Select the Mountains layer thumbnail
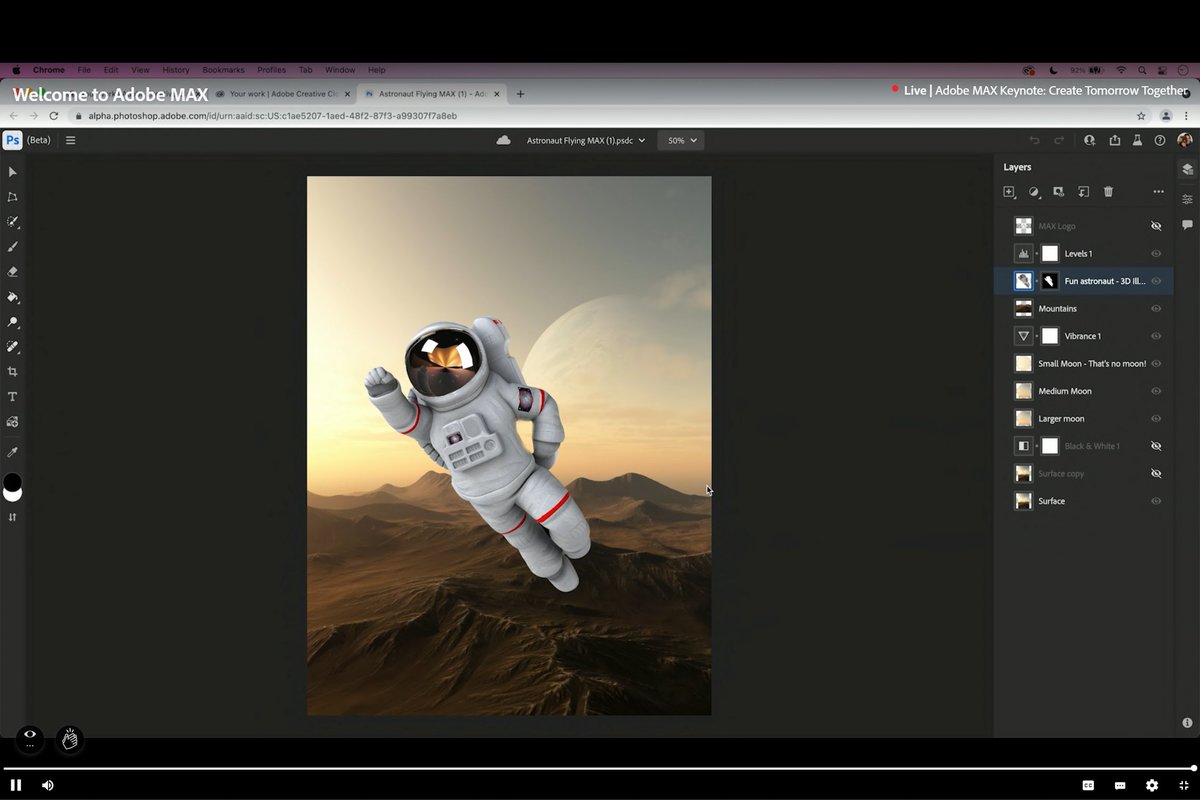The image size is (1200, 800). click(1023, 309)
